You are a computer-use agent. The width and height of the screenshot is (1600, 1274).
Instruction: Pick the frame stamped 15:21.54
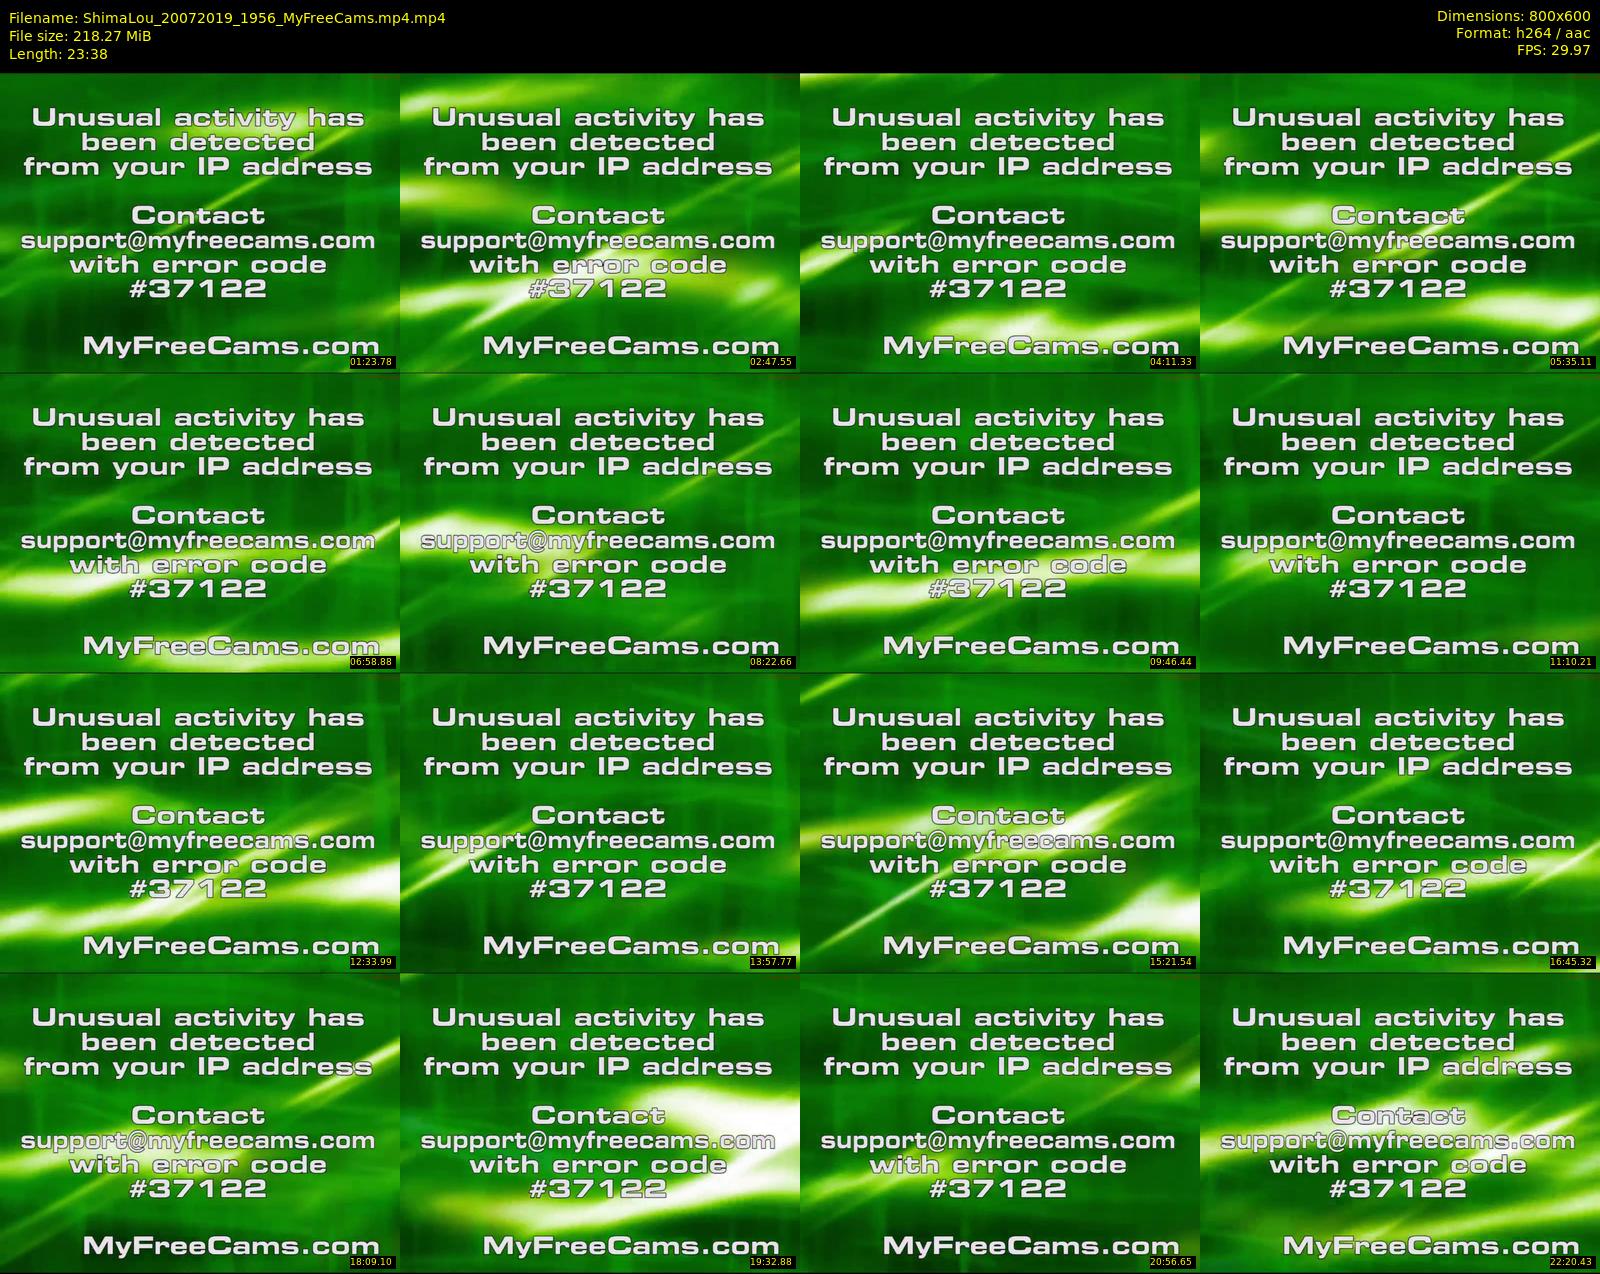[1000, 822]
